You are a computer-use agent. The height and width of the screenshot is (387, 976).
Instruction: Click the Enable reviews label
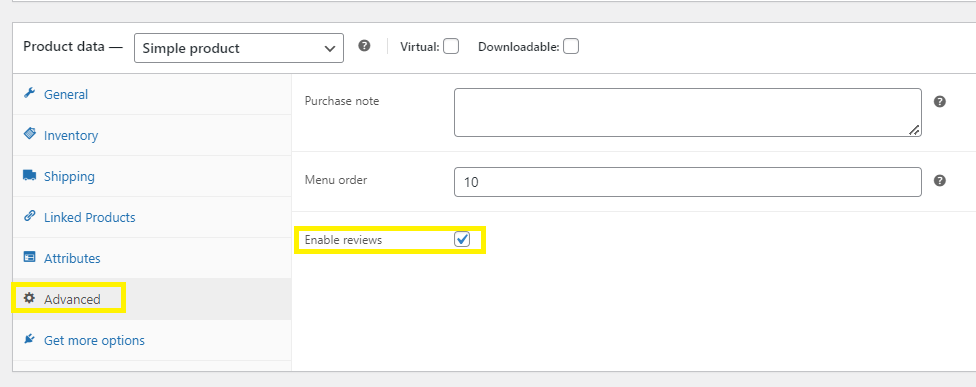click(343, 240)
